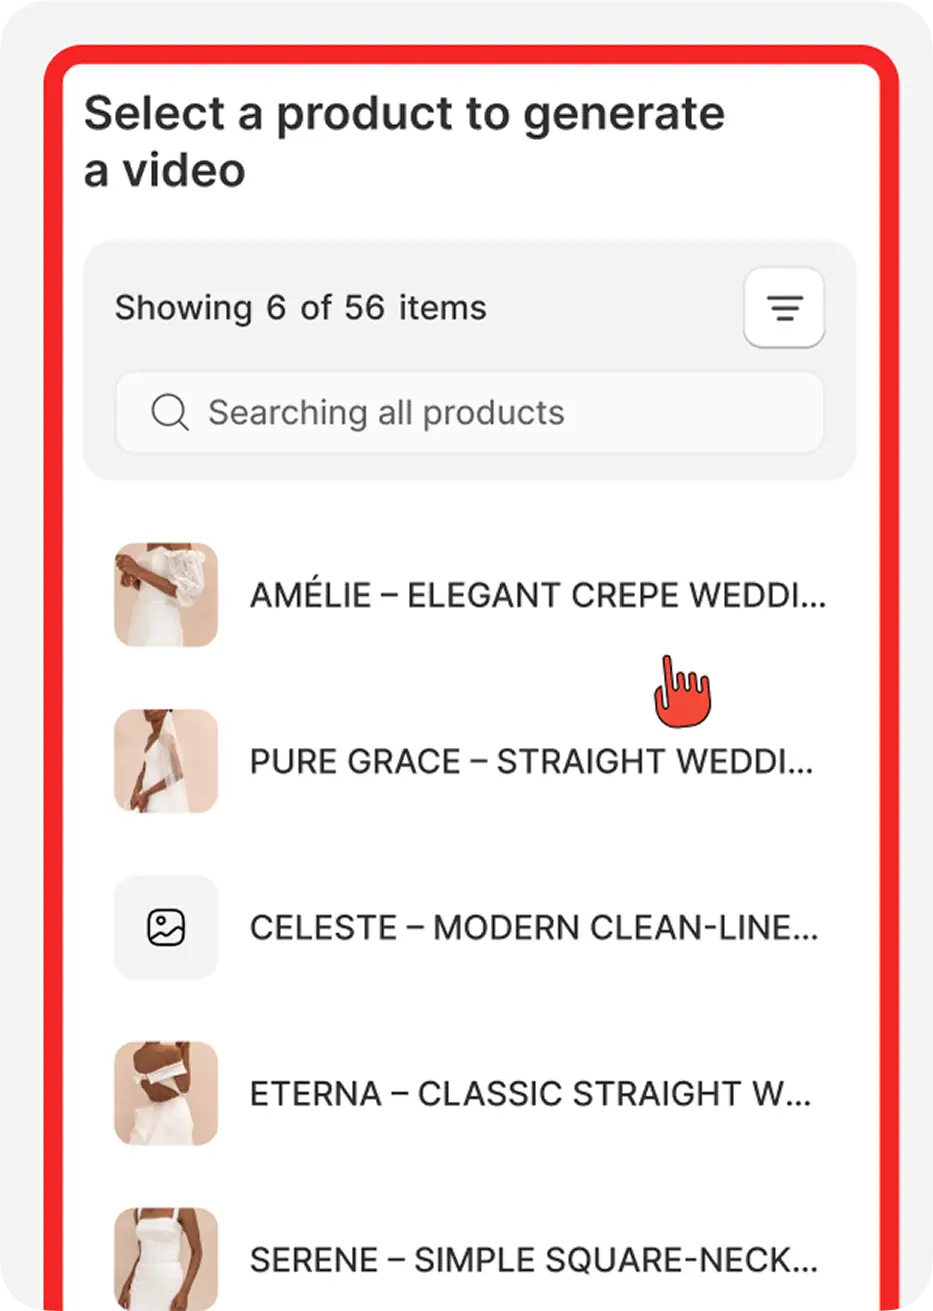Select the AMÉLIE elegant crepe wedding dress
933x1311 pixels.
click(537, 595)
